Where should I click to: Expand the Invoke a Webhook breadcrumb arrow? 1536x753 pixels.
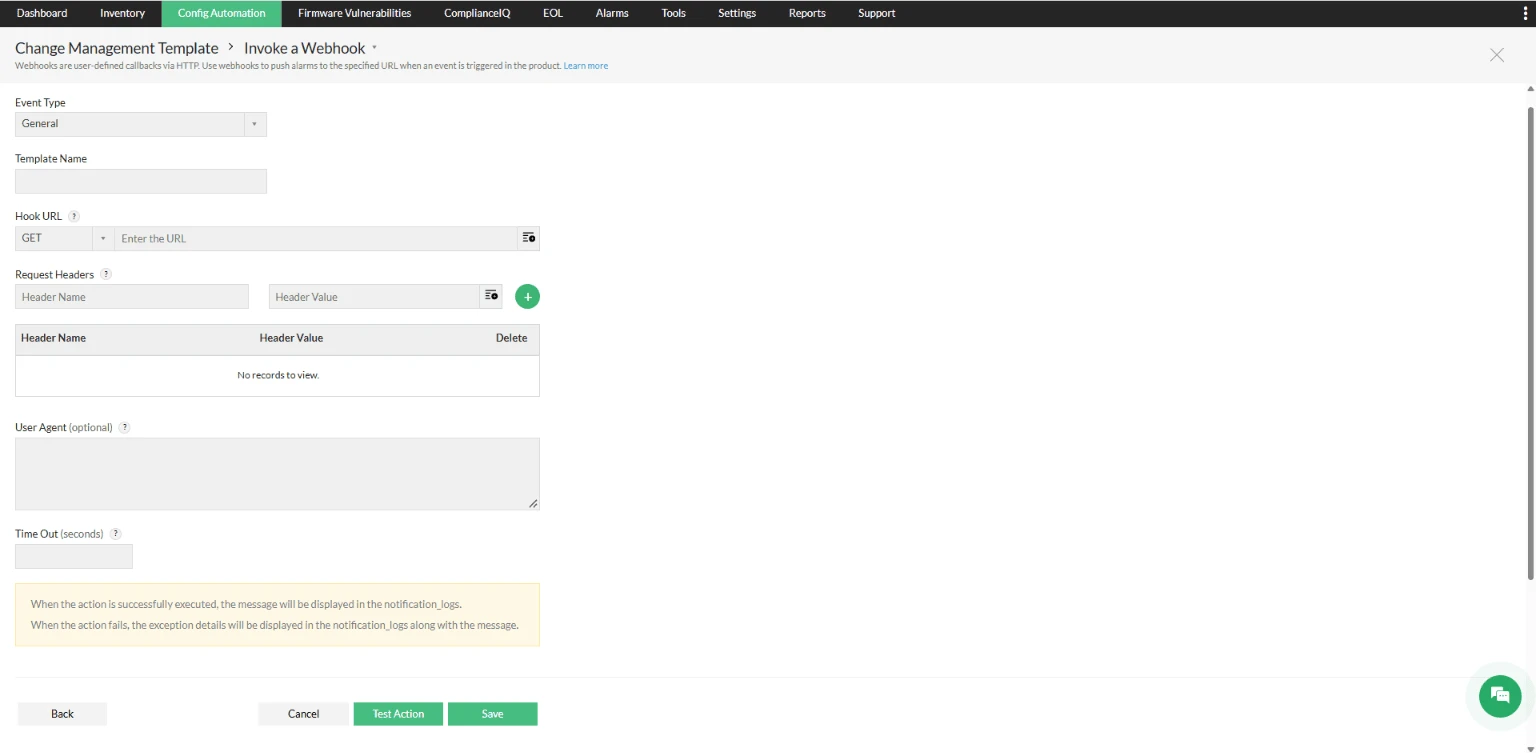pos(374,48)
